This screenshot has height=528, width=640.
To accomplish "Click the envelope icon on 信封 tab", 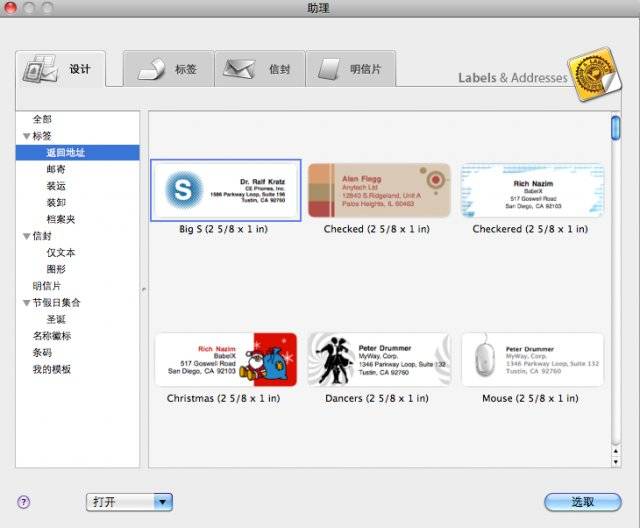I will tap(239, 69).
